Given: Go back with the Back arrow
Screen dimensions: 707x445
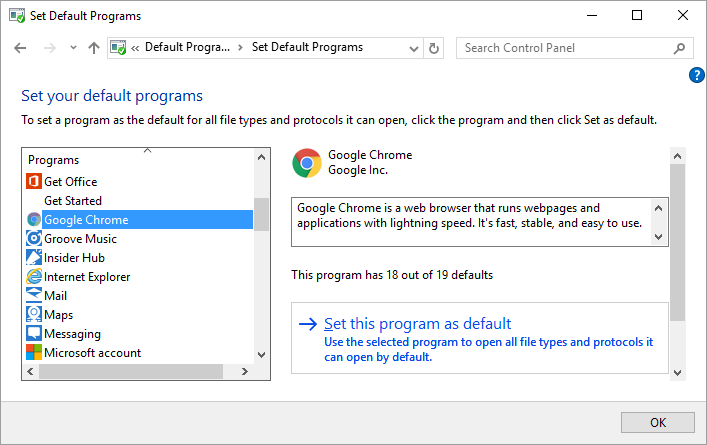Looking at the screenshot, I should (x=20, y=48).
